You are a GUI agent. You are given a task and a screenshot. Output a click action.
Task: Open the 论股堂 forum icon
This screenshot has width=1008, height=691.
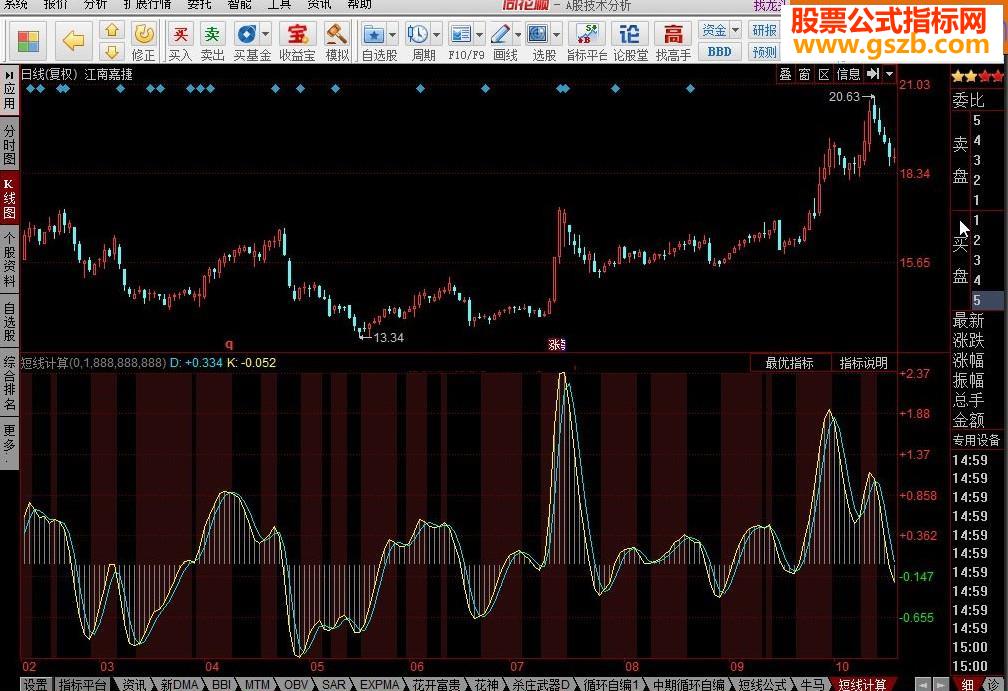[630, 41]
